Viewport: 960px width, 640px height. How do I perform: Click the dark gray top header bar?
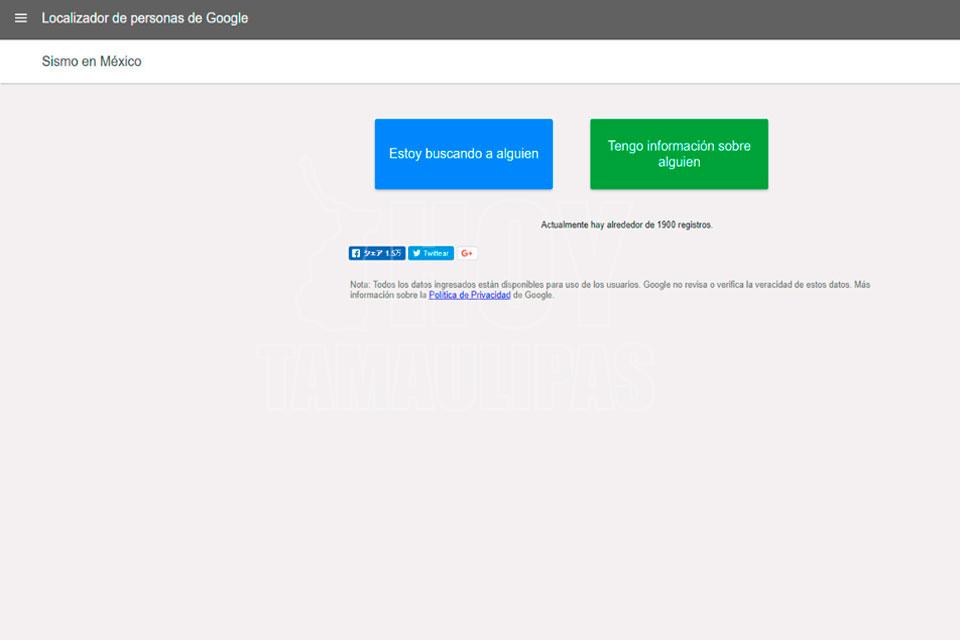600,18
